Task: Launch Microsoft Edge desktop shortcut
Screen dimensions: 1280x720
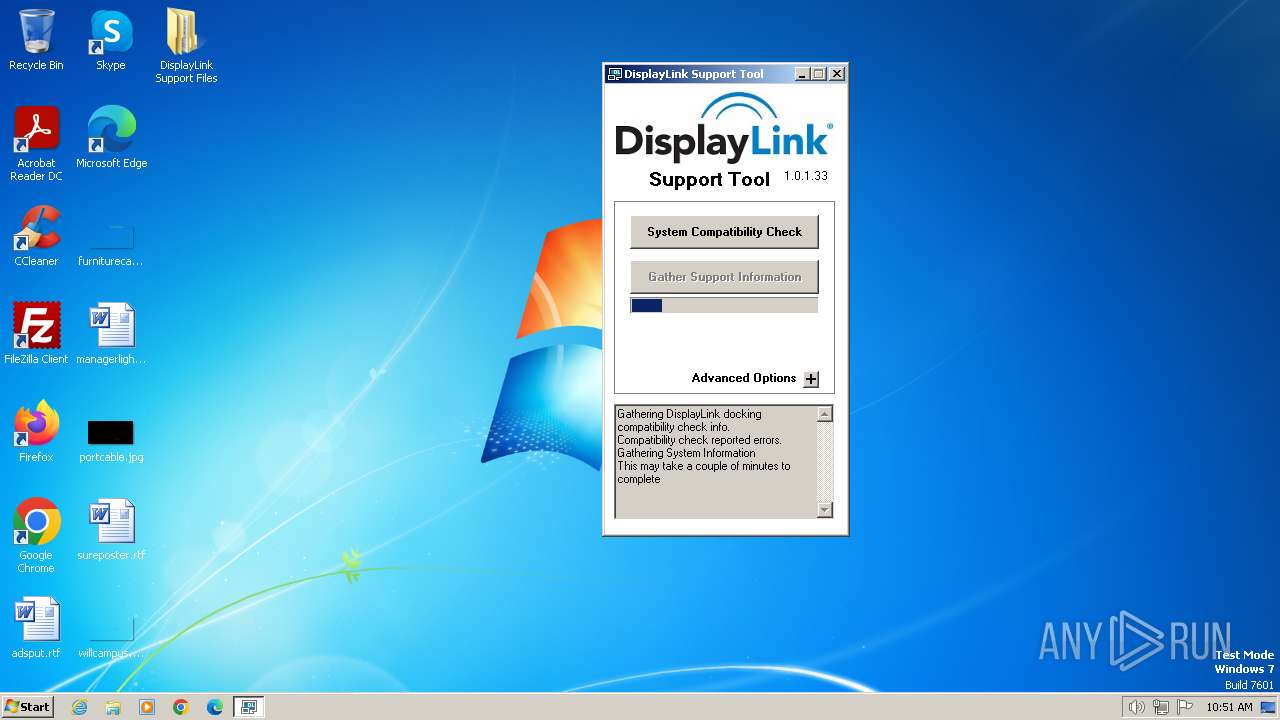Action: [x=111, y=138]
